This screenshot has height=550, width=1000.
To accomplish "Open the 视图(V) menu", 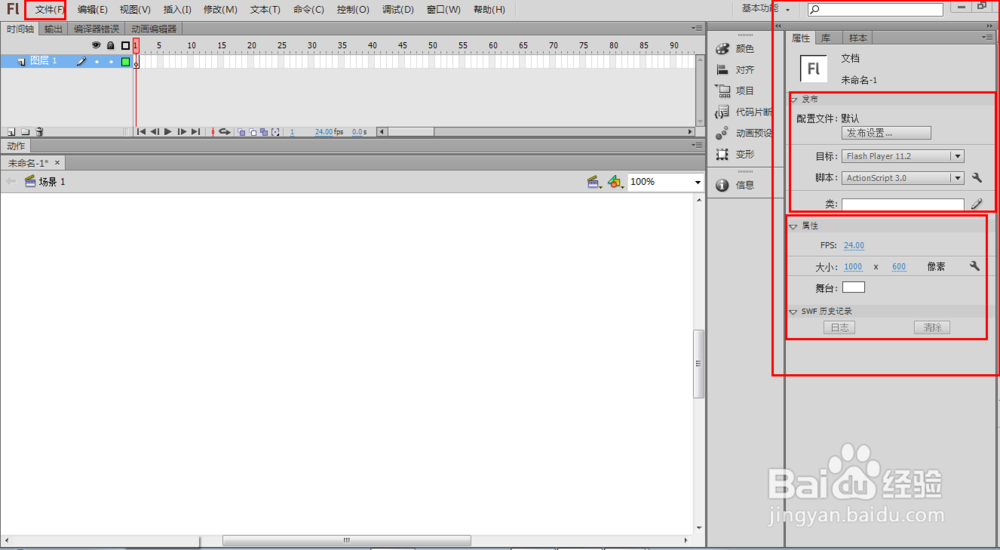I will click(x=135, y=10).
